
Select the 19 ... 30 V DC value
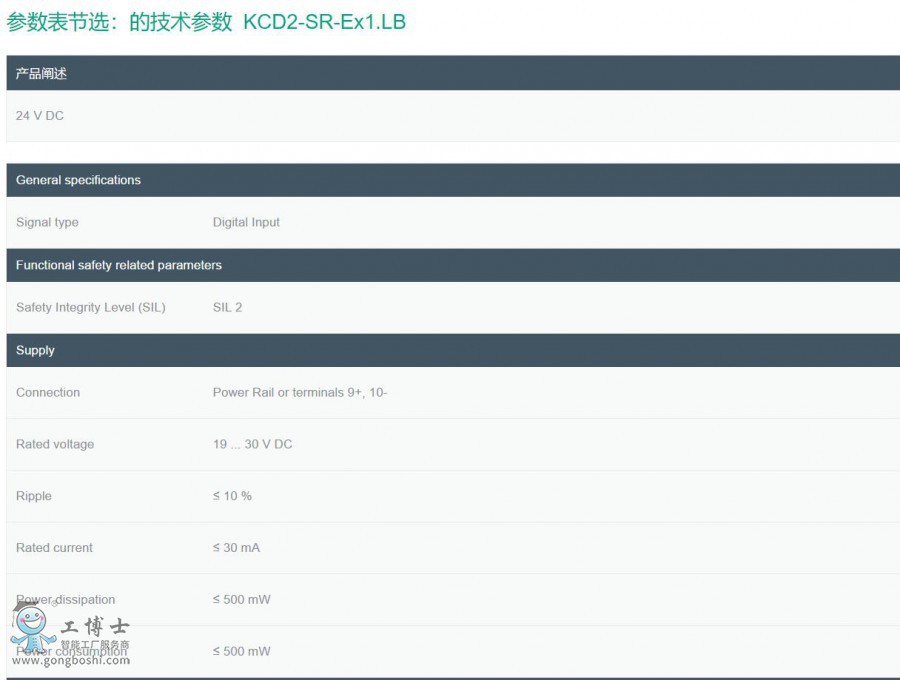253,444
